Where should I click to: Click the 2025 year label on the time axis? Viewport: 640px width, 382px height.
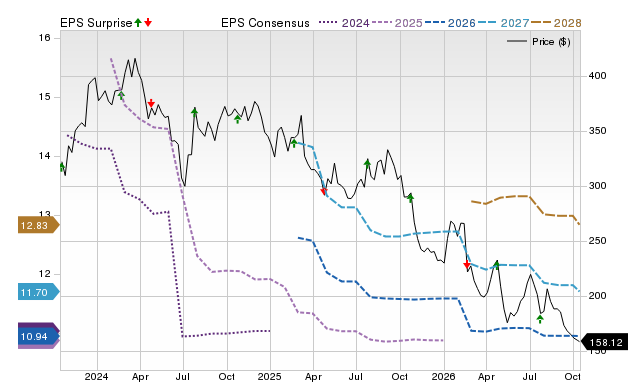coord(269,376)
